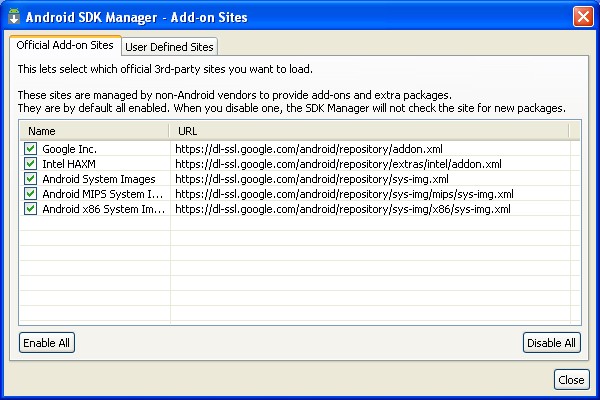Click the repository/addon.xml URL of Google Inc.

click(309, 149)
